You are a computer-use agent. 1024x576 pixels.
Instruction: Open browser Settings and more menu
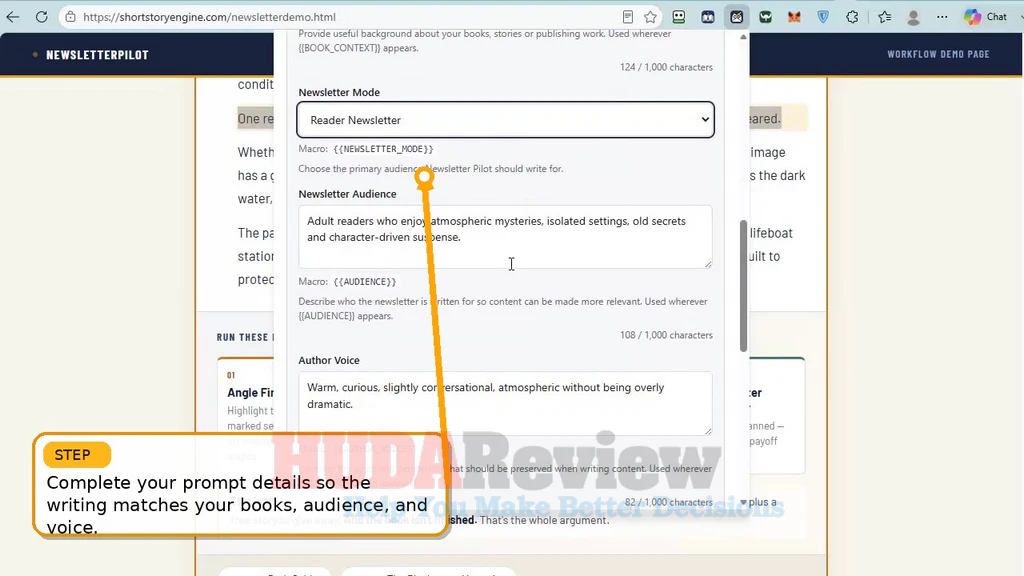click(x=942, y=17)
